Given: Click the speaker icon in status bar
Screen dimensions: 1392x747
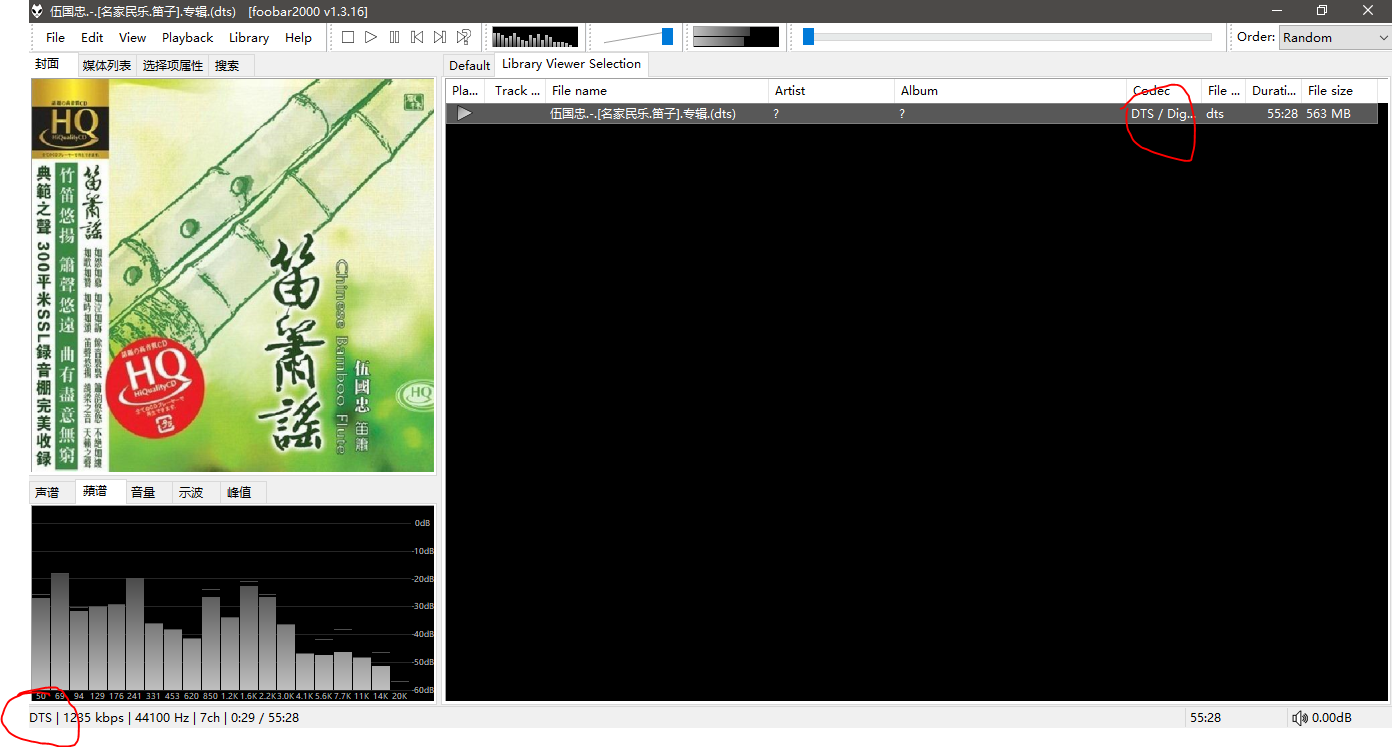Looking at the screenshot, I should point(1299,717).
